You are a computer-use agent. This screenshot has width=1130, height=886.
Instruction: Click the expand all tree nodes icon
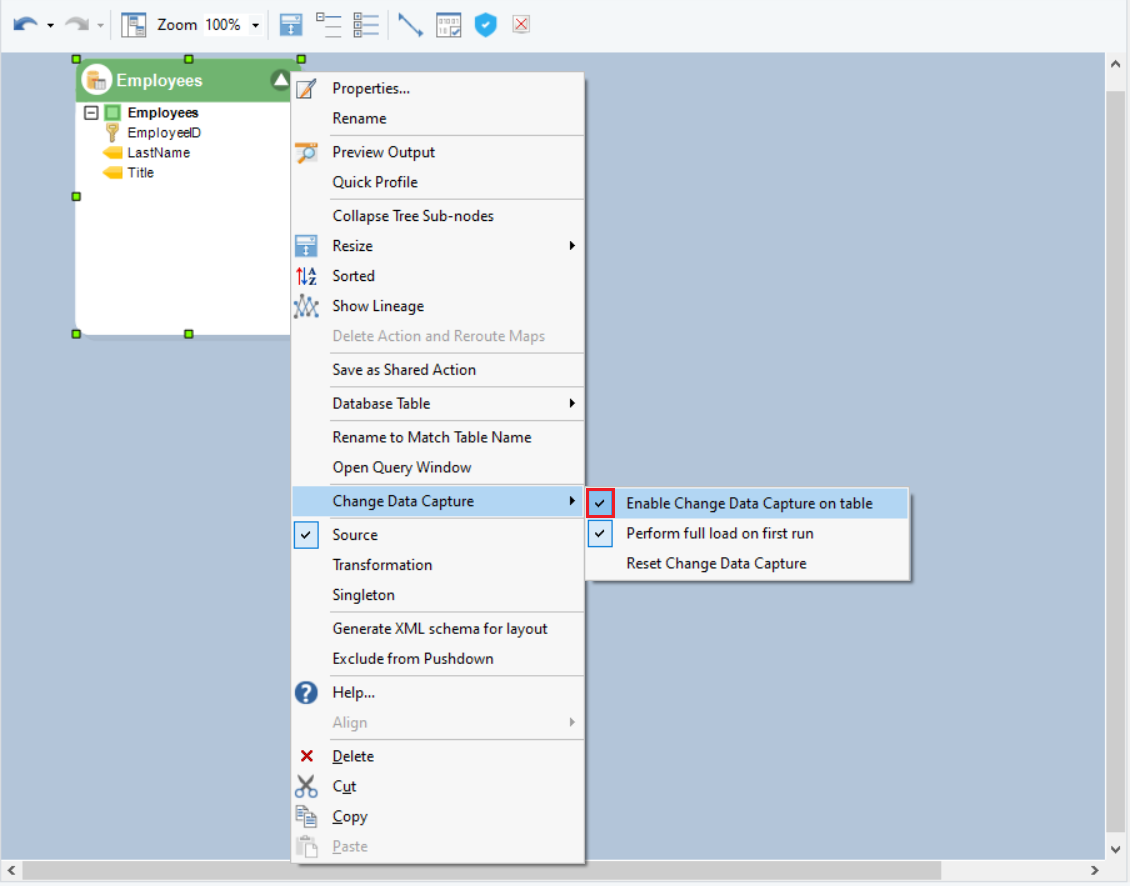pos(366,25)
